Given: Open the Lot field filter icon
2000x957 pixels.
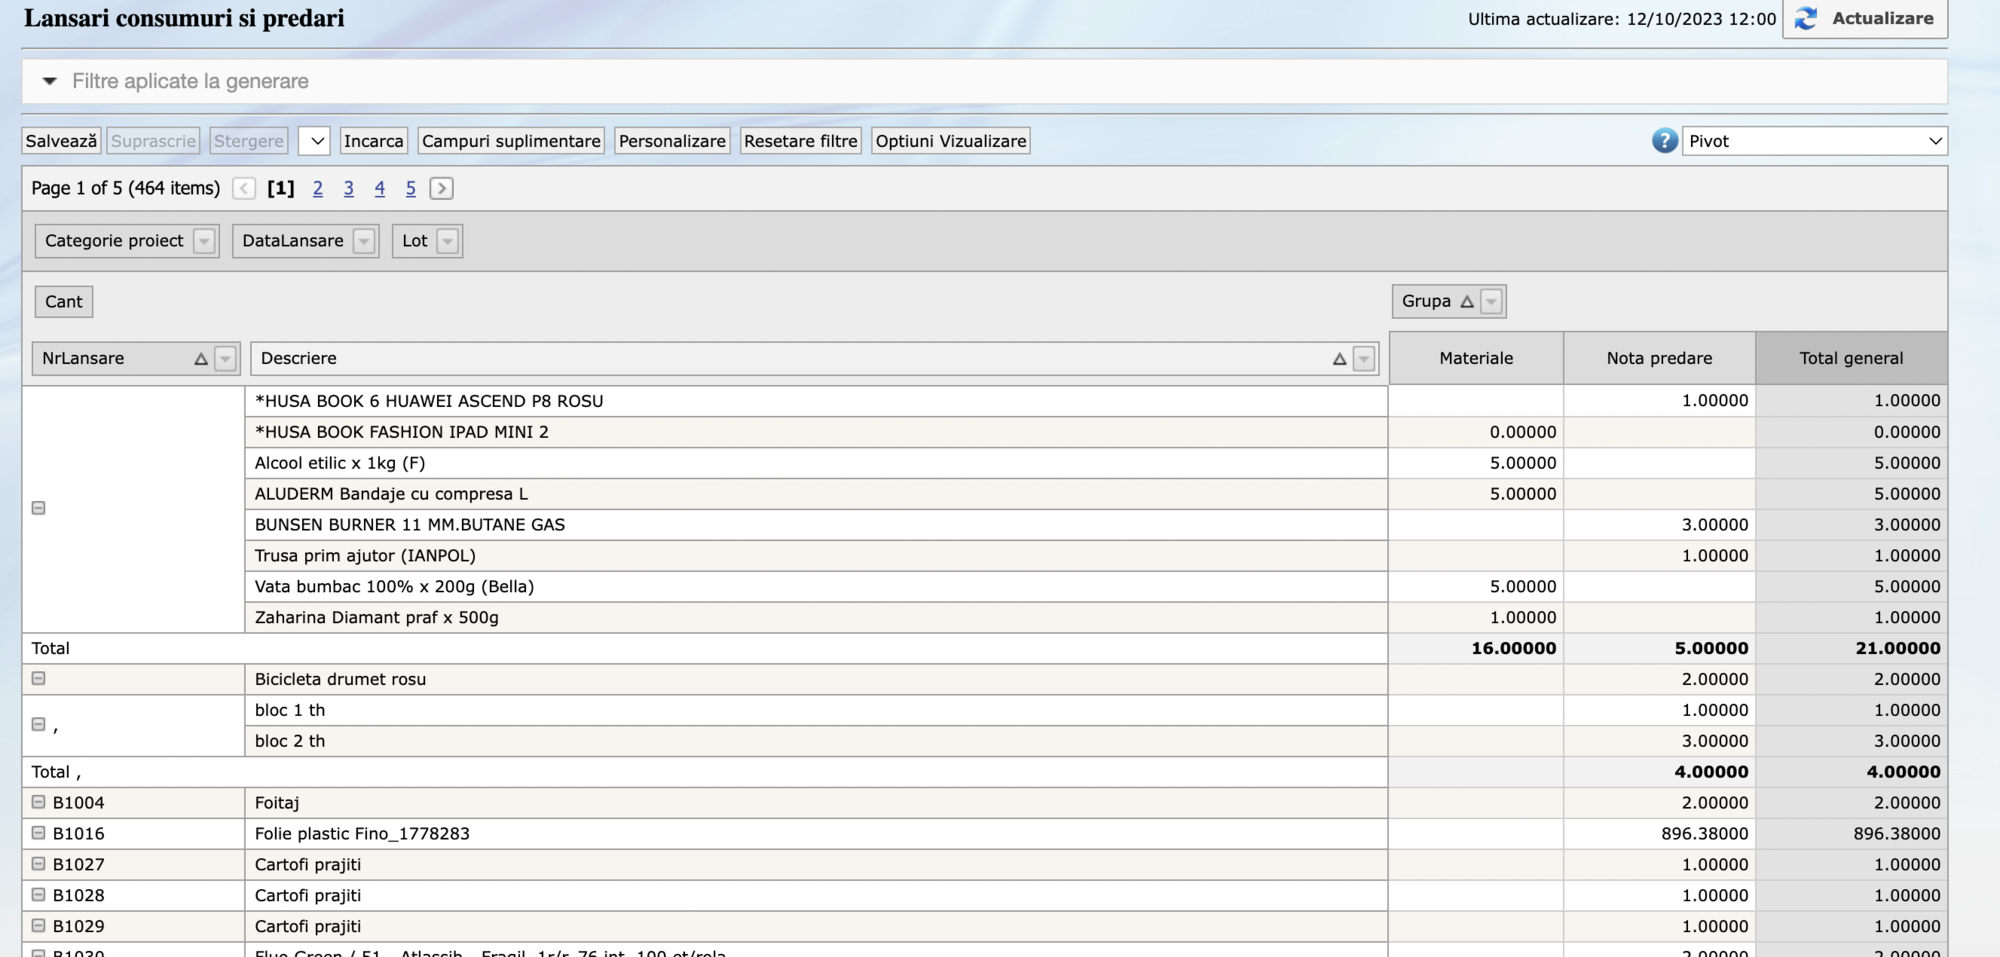Looking at the screenshot, I should click(x=447, y=241).
